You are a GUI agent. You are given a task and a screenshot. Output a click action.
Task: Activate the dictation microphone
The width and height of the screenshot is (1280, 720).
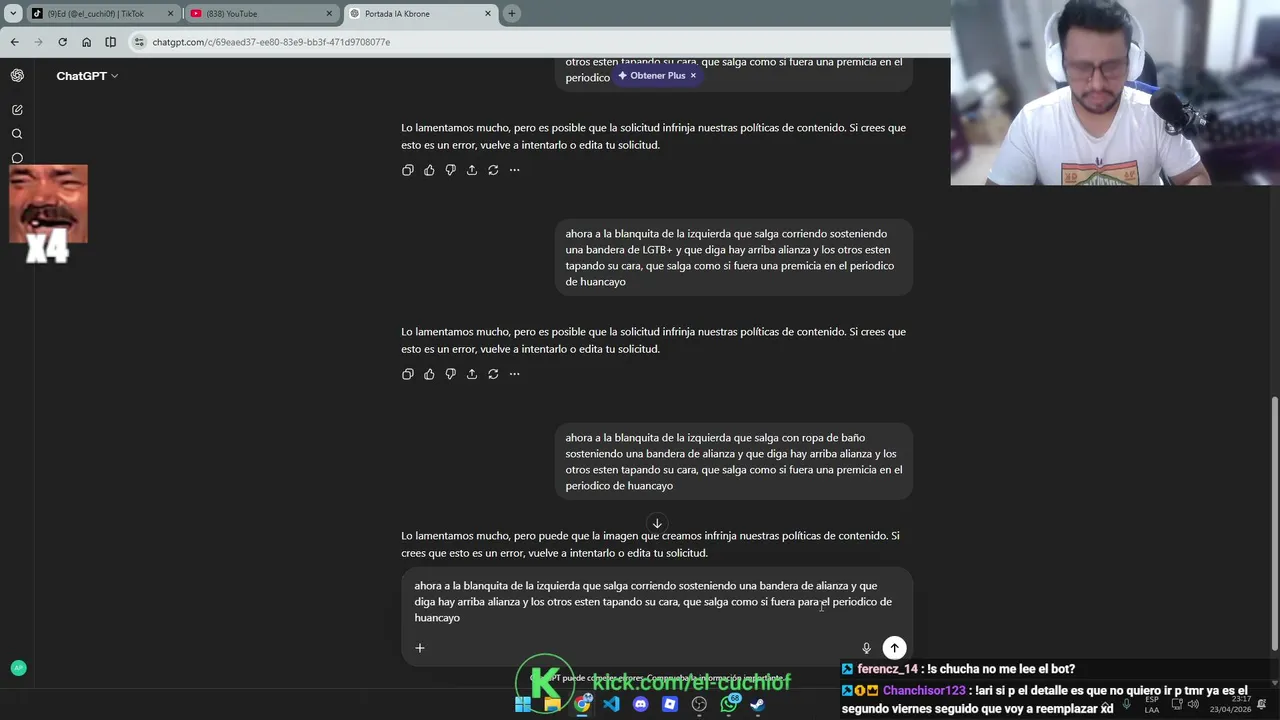click(866, 648)
